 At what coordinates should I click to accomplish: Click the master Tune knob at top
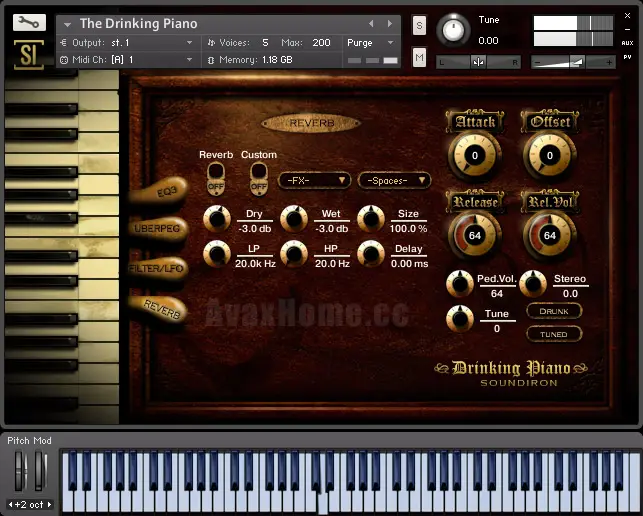click(x=453, y=30)
